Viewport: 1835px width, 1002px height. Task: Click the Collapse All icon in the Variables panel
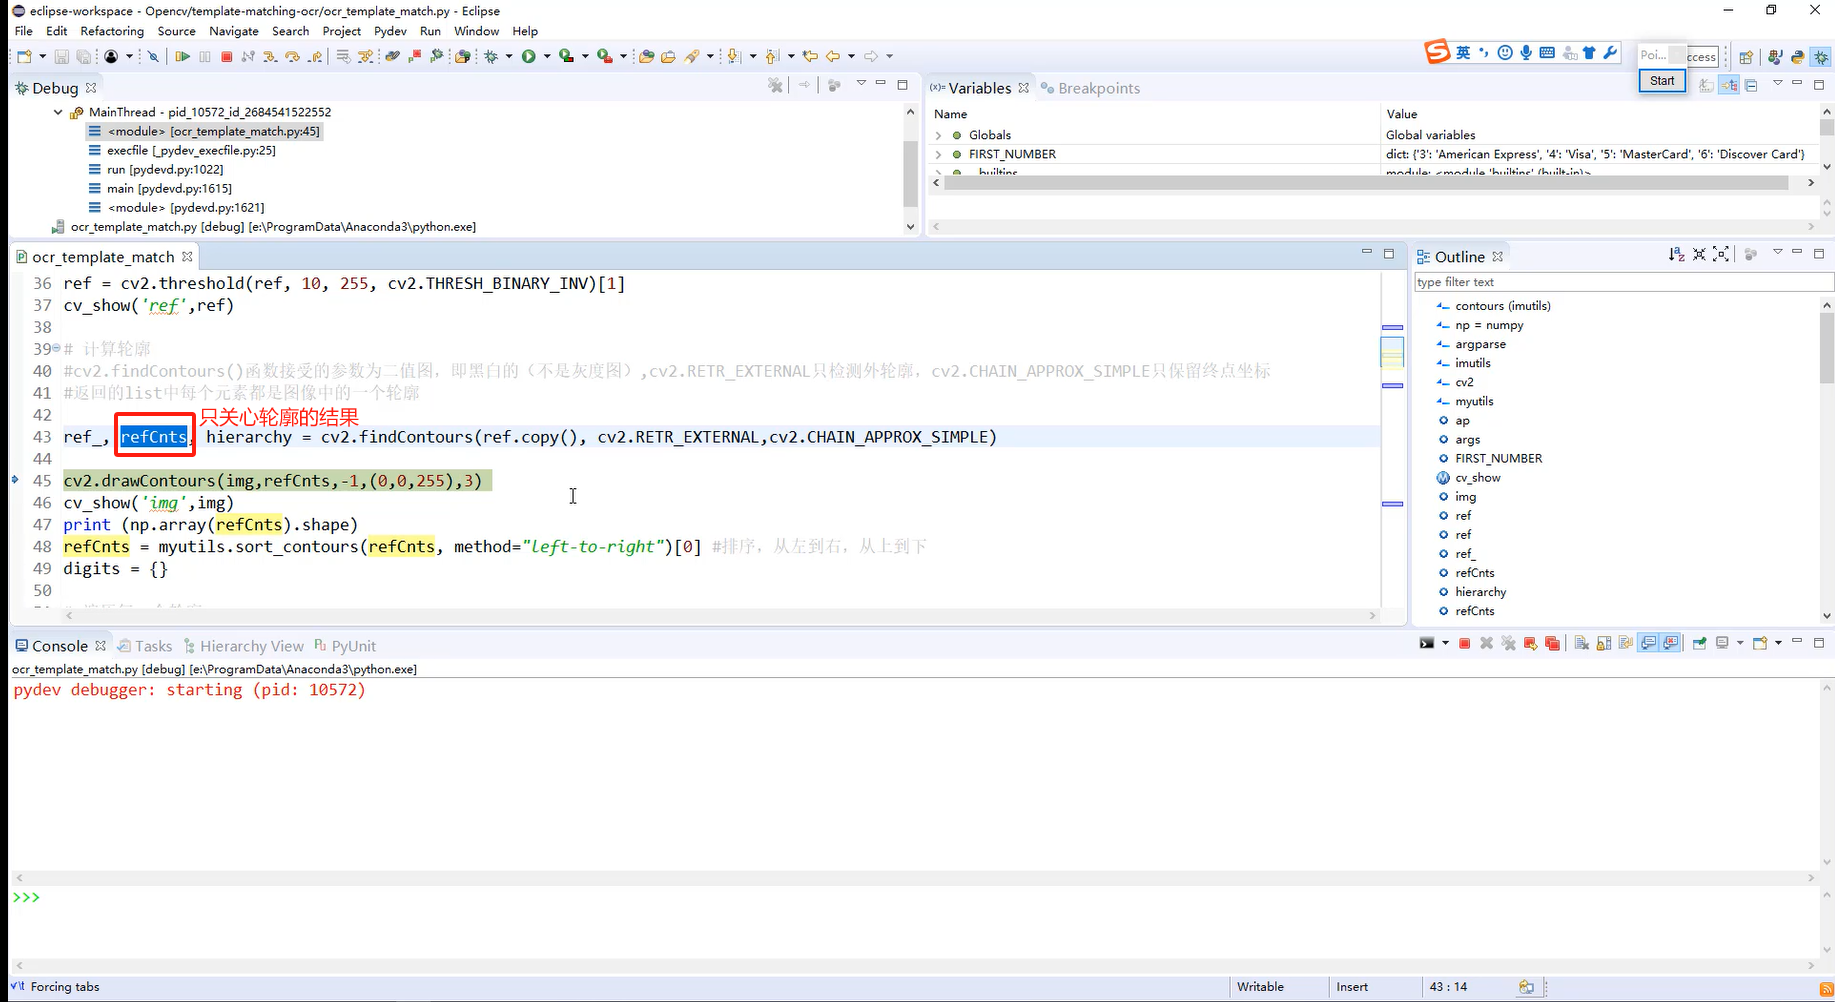click(1751, 86)
